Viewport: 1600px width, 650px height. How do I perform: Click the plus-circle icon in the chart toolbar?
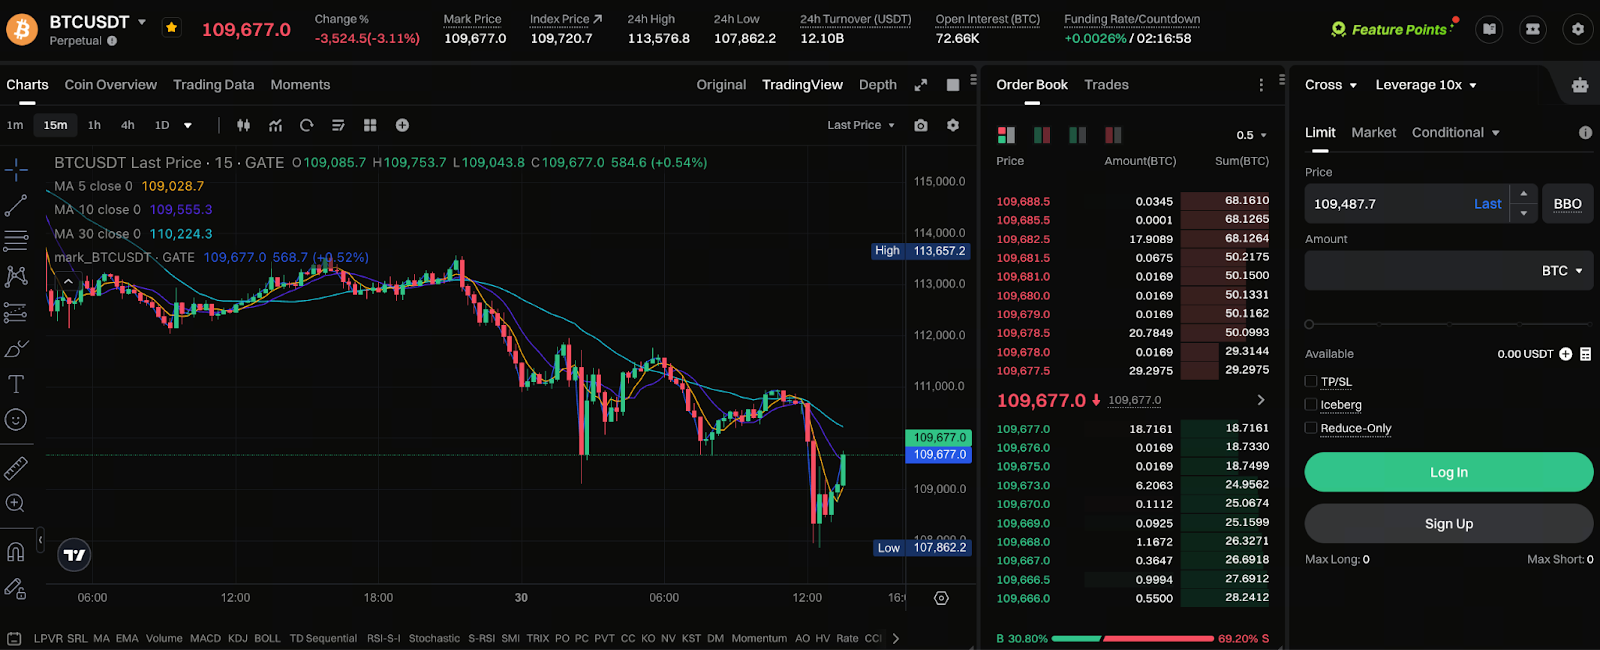tap(402, 125)
